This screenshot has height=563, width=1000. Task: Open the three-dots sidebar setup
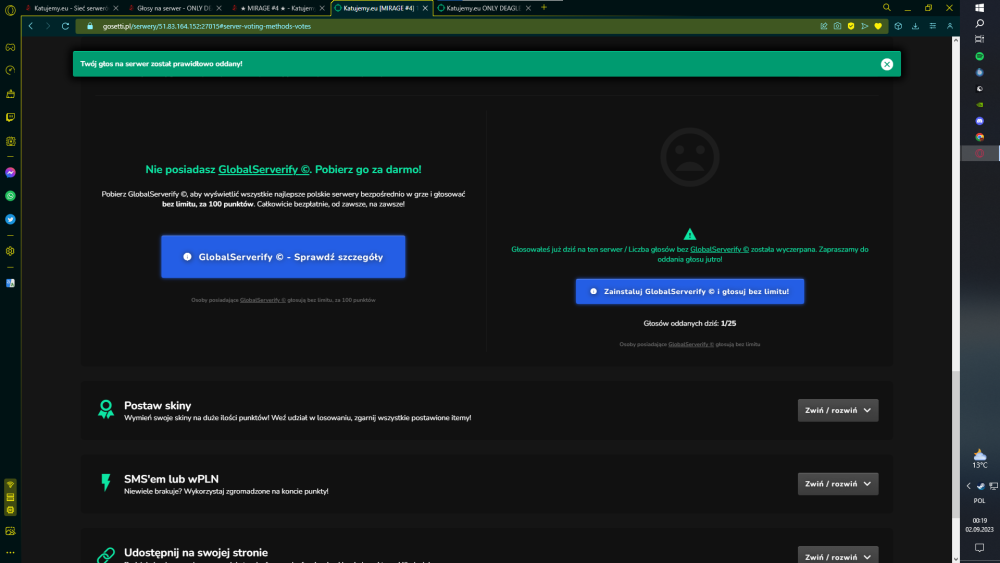pos(10,553)
